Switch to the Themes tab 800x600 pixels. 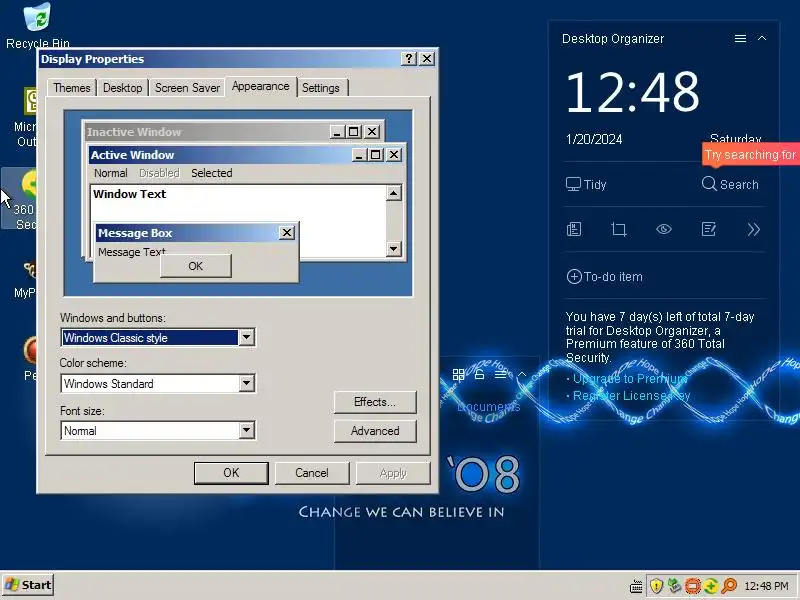pos(71,88)
